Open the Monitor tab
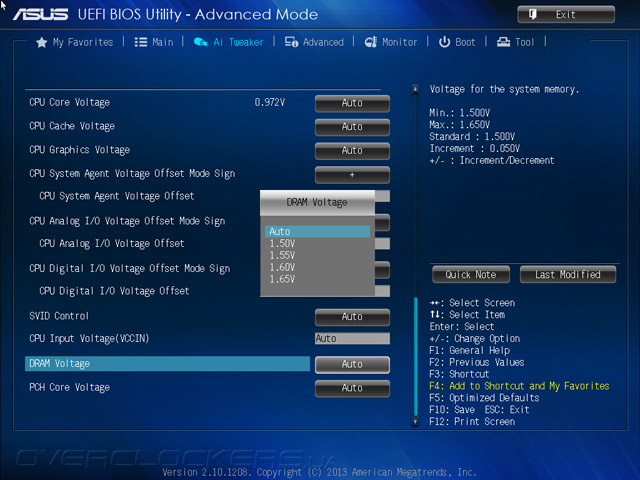Viewport: 640px width, 480px height. click(391, 42)
